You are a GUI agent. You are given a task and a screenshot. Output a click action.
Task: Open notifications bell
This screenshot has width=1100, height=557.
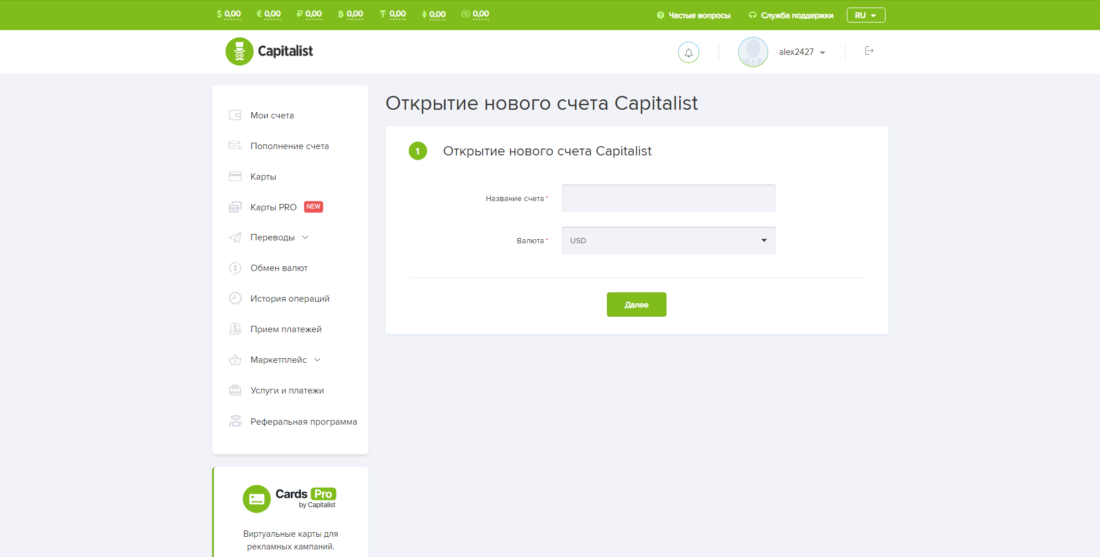click(688, 53)
